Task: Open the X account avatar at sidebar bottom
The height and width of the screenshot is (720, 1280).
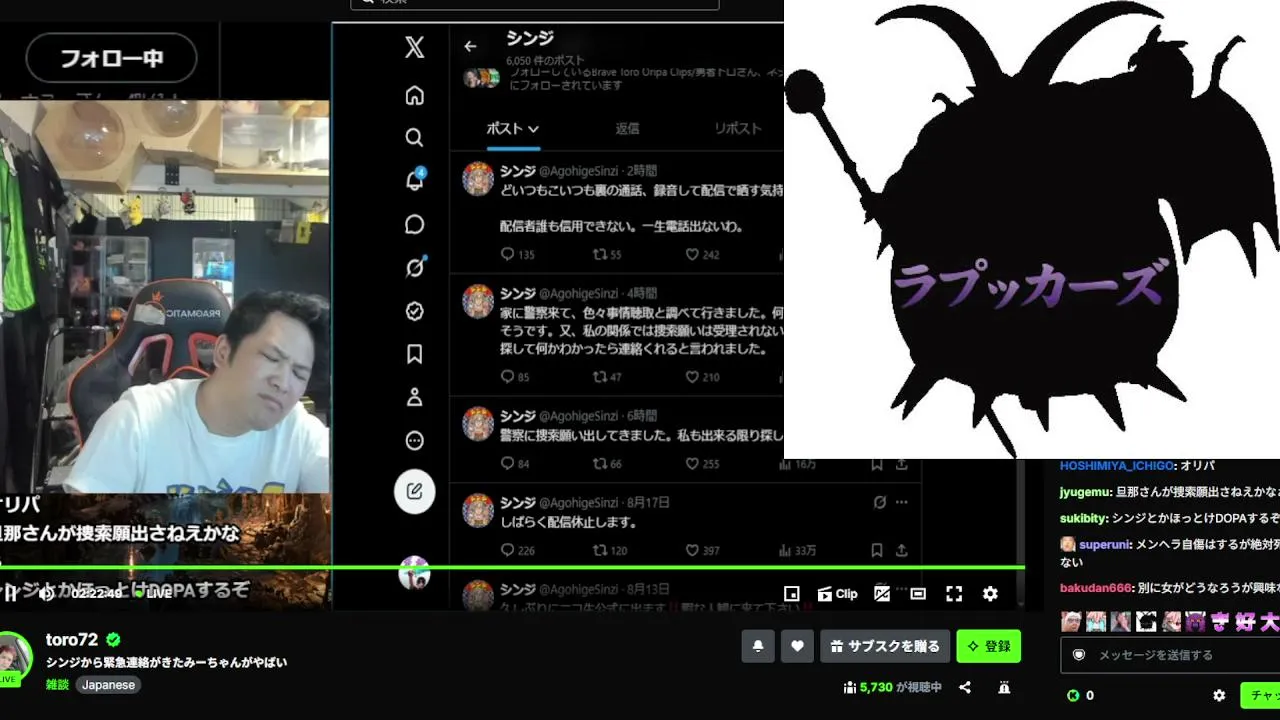Action: pos(414,573)
